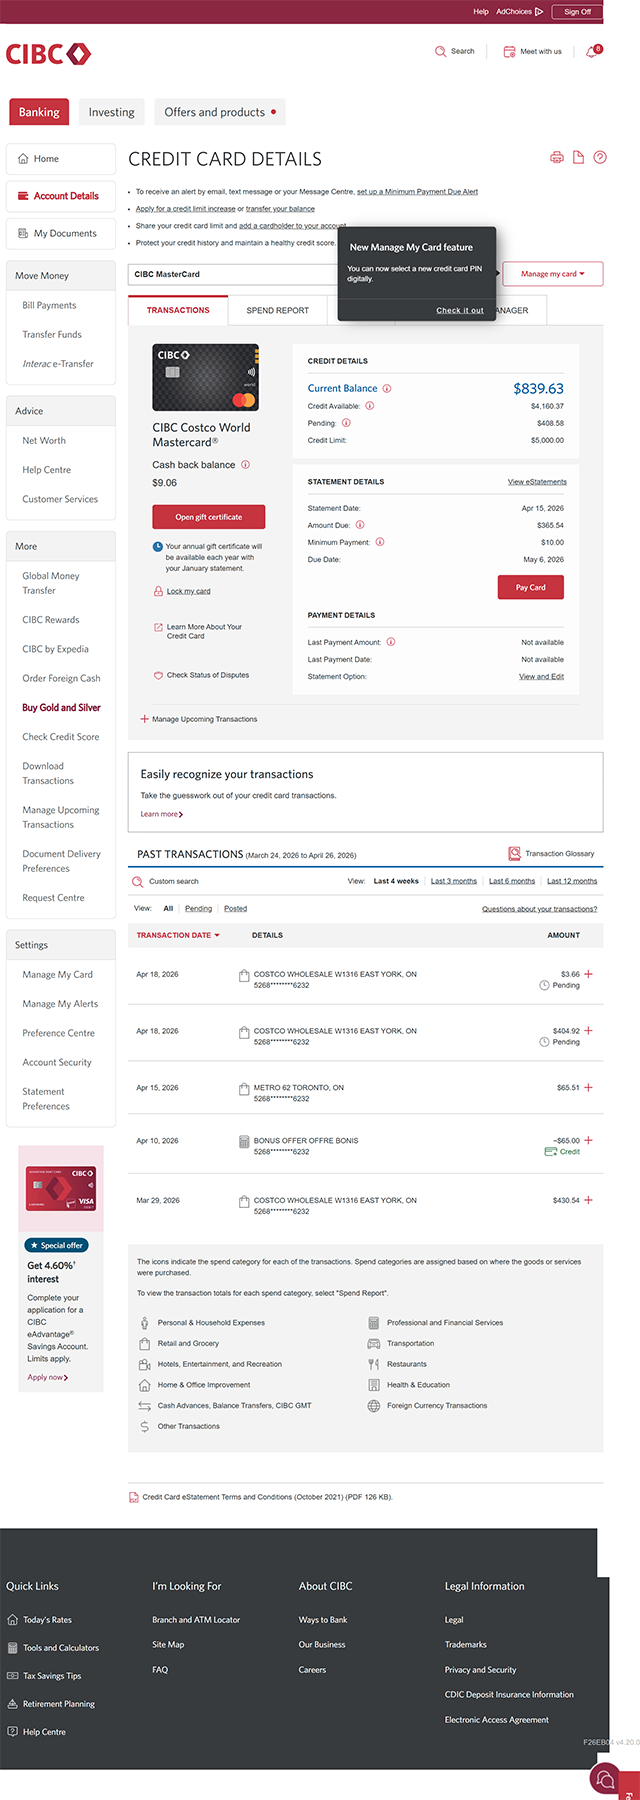Select the Transactions tab

pos(178,310)
